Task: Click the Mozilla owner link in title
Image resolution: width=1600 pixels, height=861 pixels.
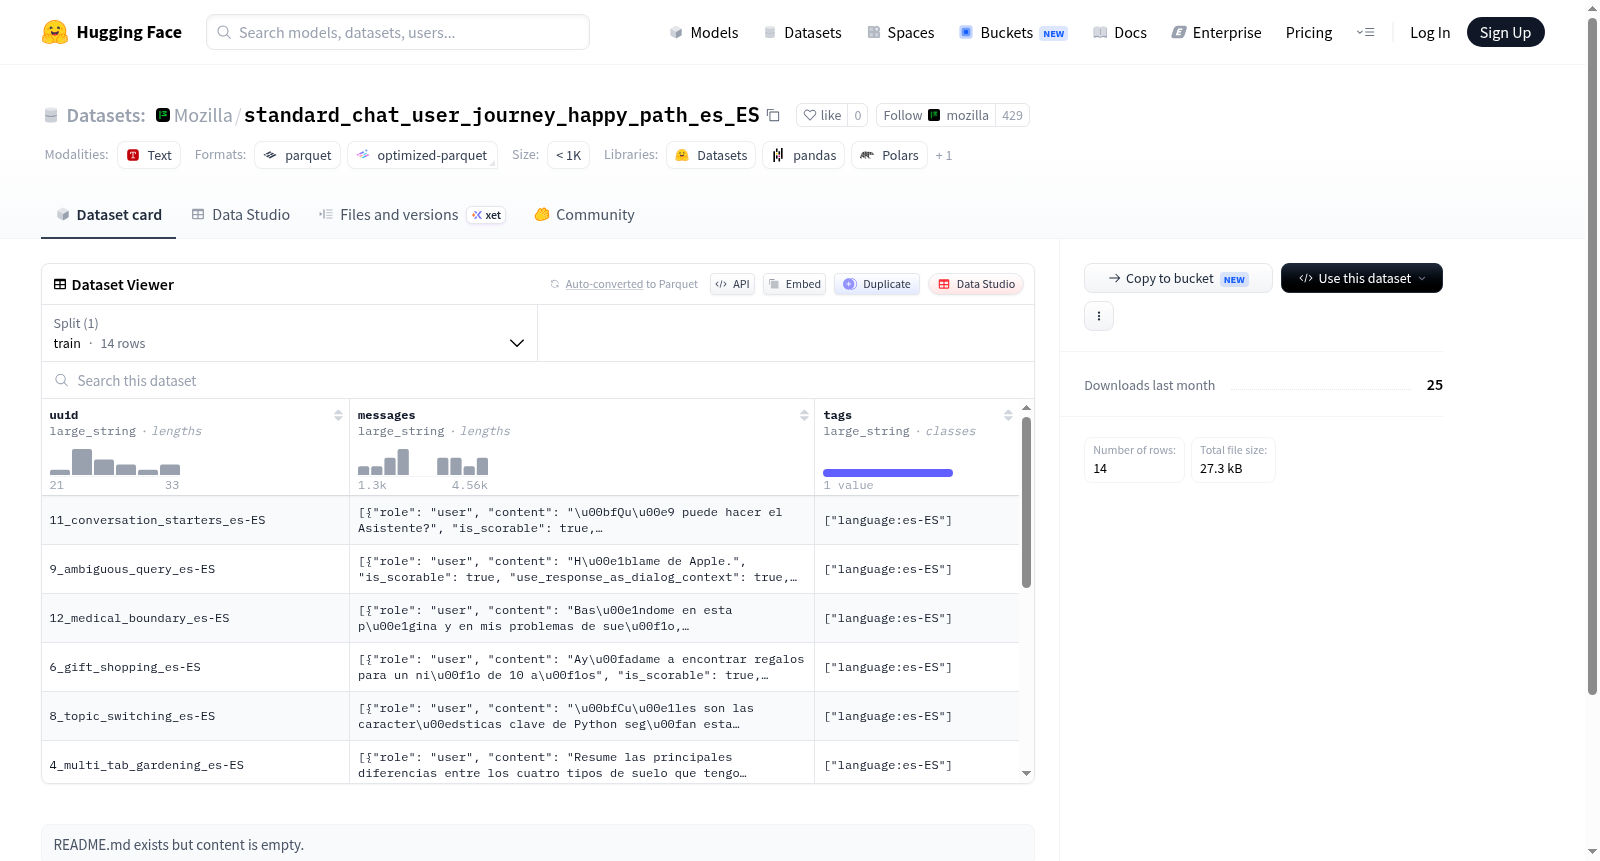Action: (x=203, y=115)
